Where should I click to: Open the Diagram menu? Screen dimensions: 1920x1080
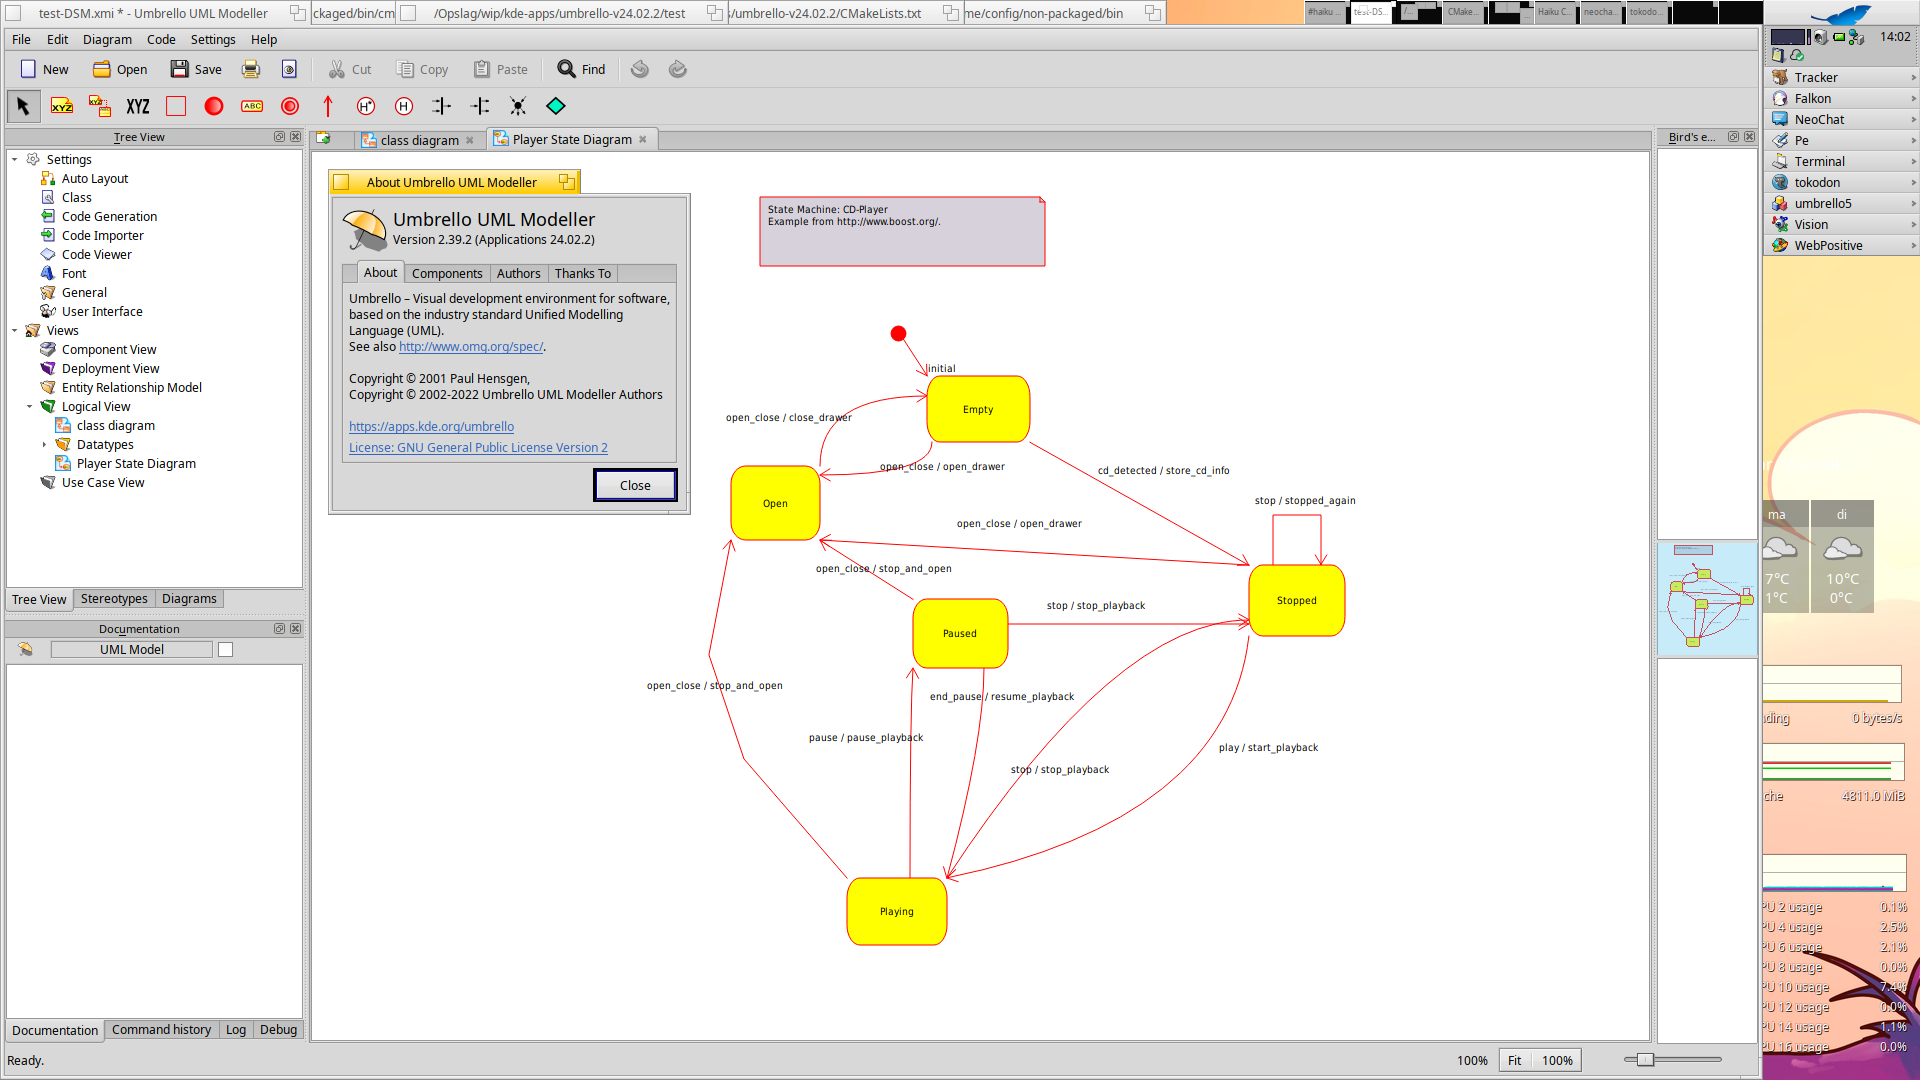pyautogui.click(x=107, y=40)
